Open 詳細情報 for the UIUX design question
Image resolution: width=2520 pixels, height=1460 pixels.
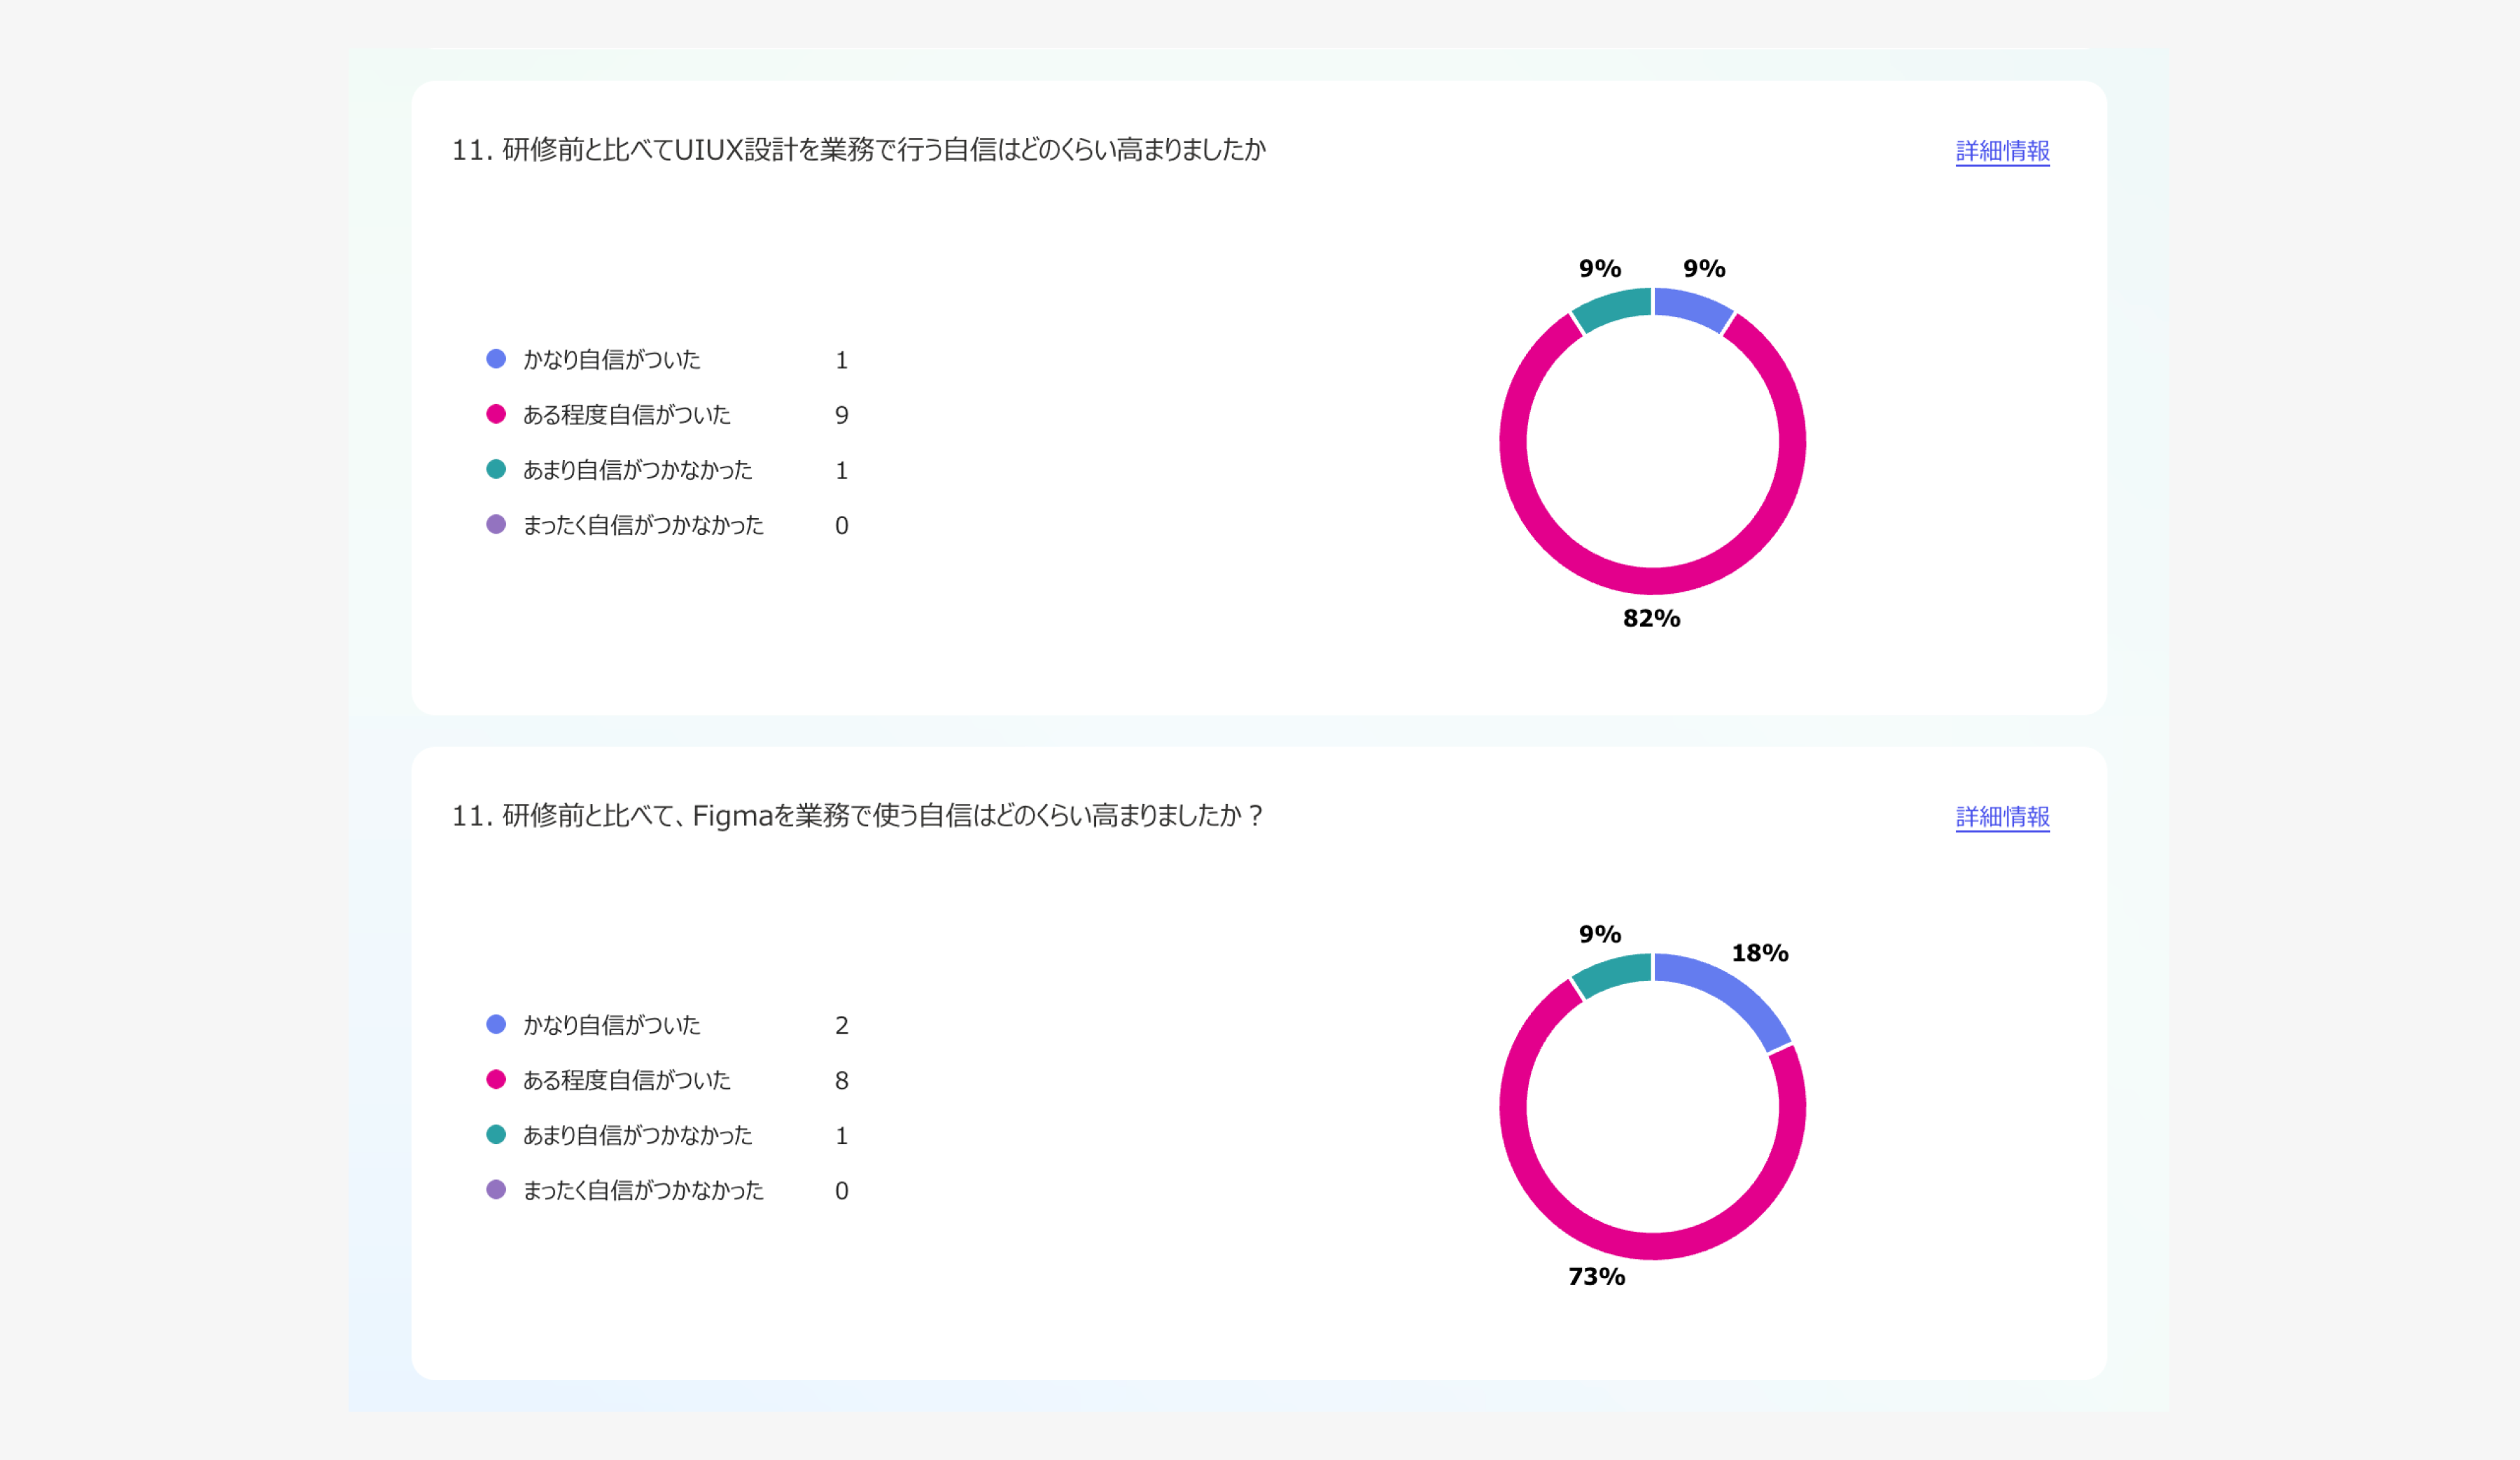click(2001, 151)
